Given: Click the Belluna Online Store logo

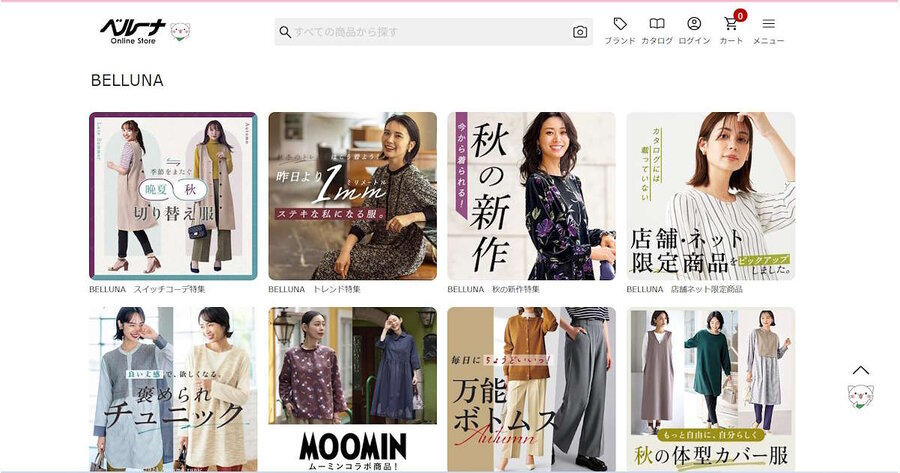Looking at the screenshot, I should coord(133,32).
